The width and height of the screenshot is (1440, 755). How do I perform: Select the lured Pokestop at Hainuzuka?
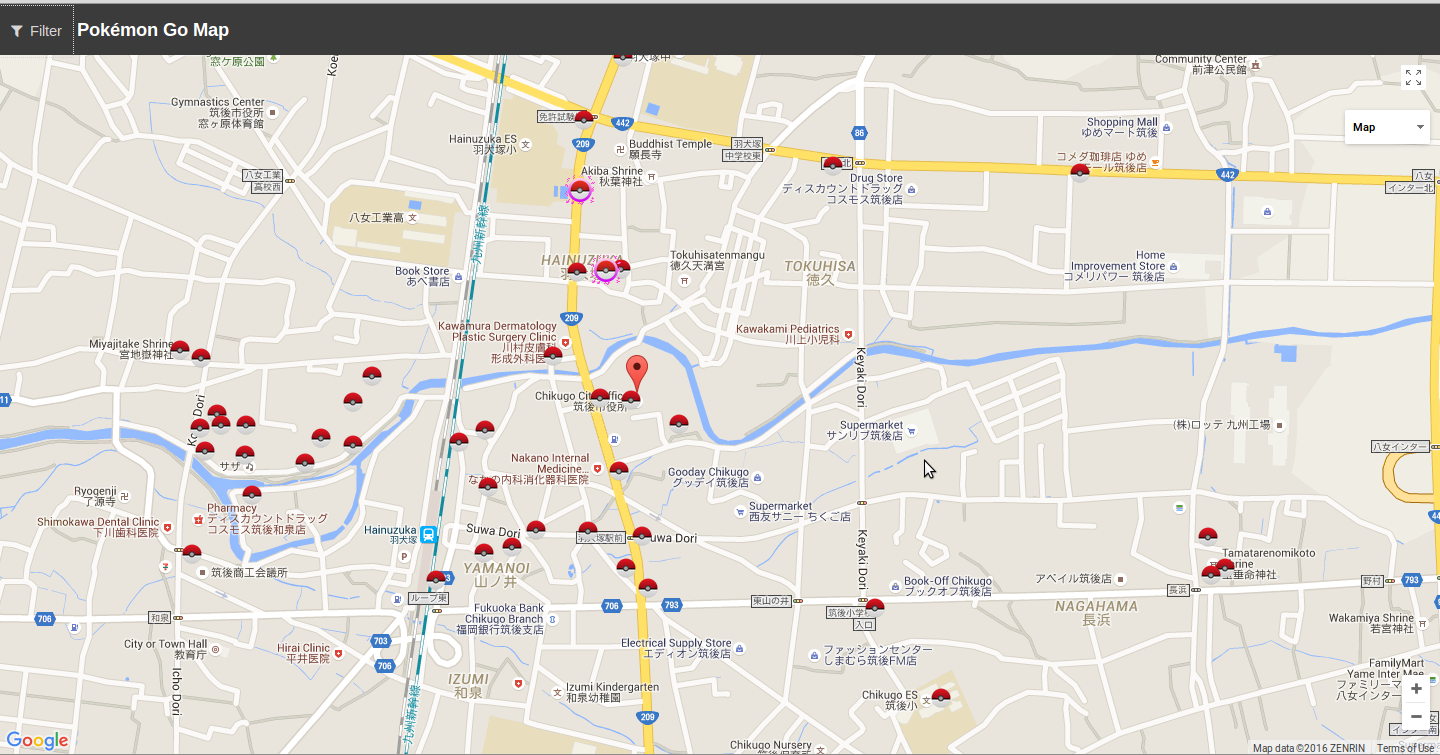[605, 270]
